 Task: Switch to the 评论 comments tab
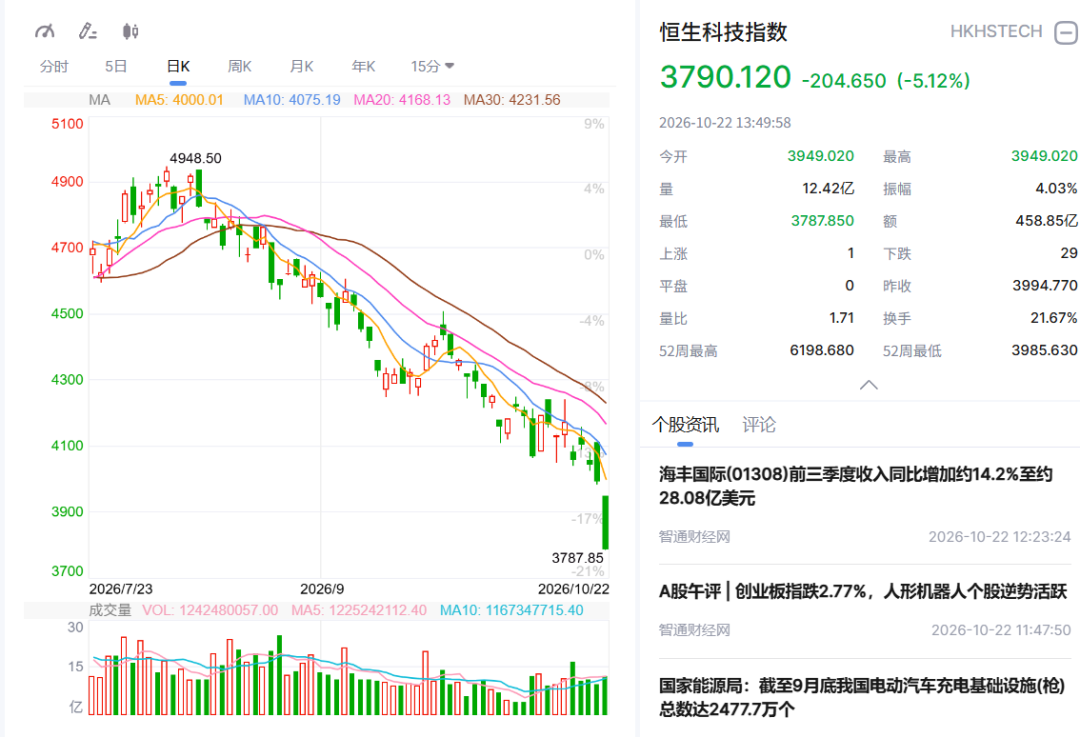(759, 424)
